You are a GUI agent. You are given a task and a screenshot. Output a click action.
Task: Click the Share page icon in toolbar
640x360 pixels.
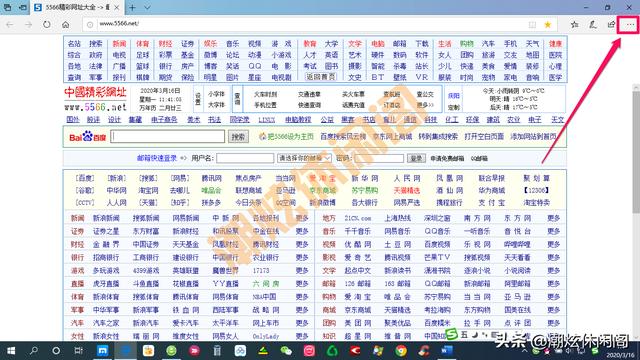[x=611, y=24]
